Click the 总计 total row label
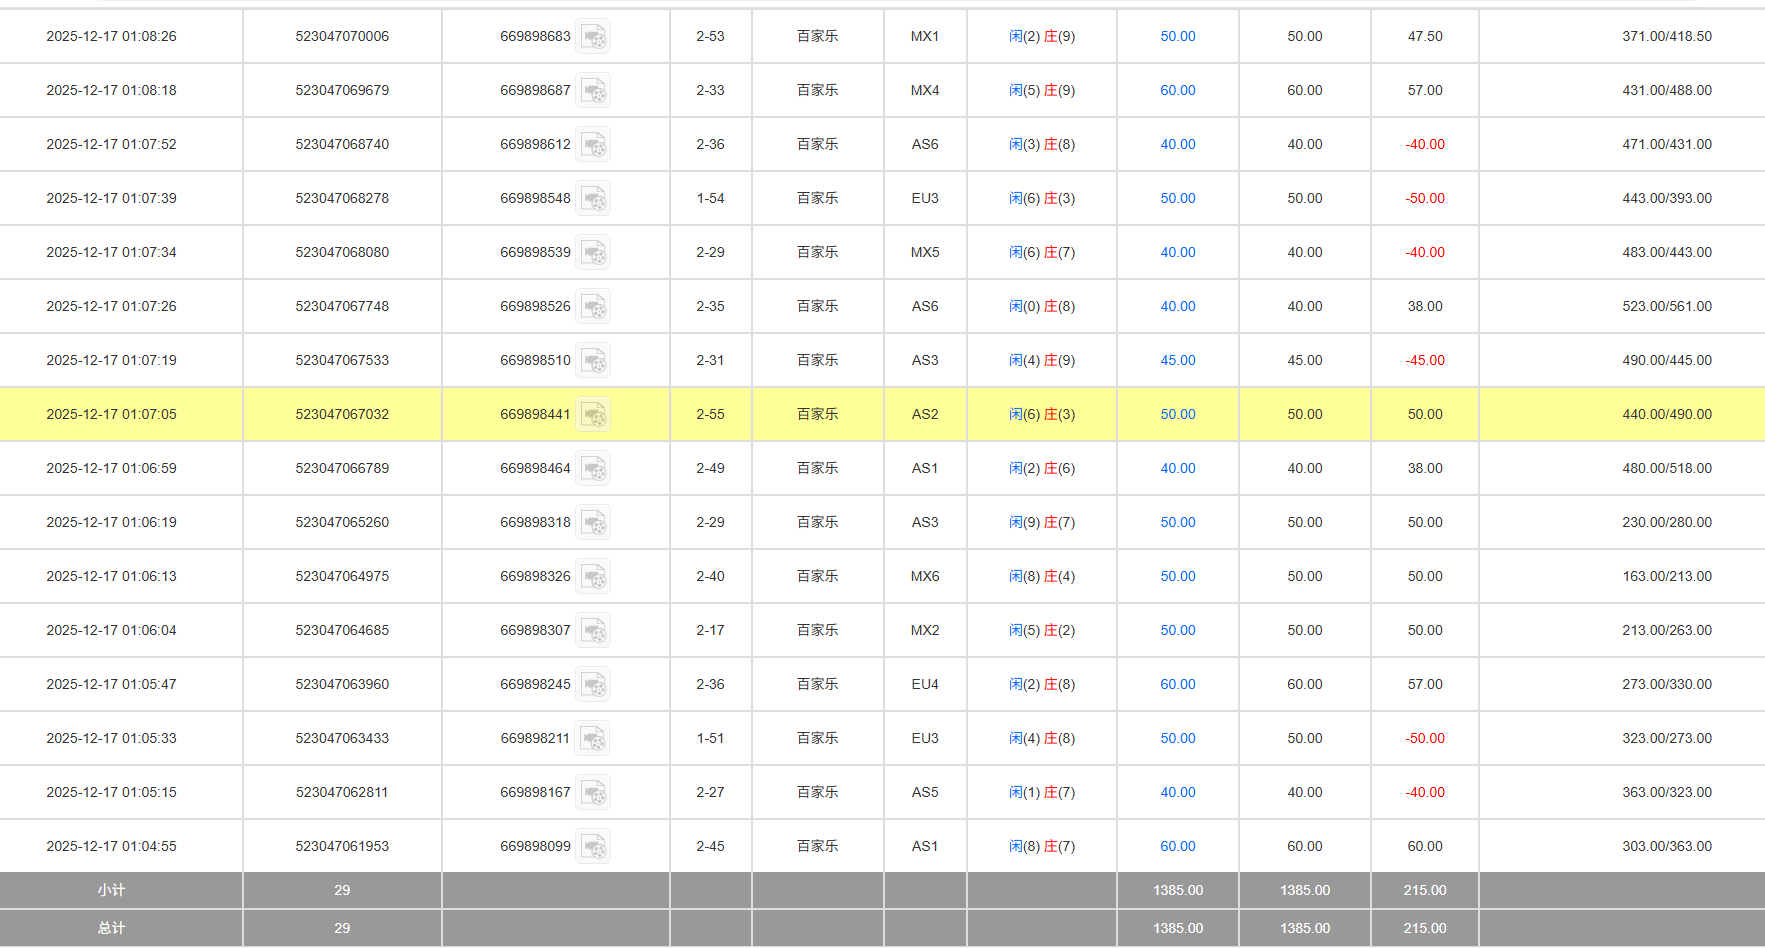1765x948 pixels. click(x=111, y=928)
